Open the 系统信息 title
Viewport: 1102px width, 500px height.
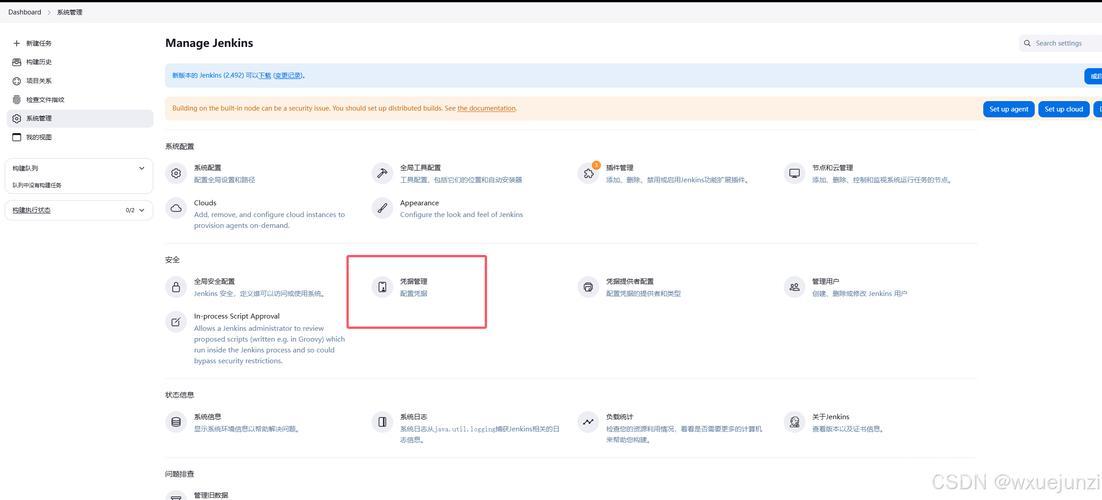pos(207,417)
